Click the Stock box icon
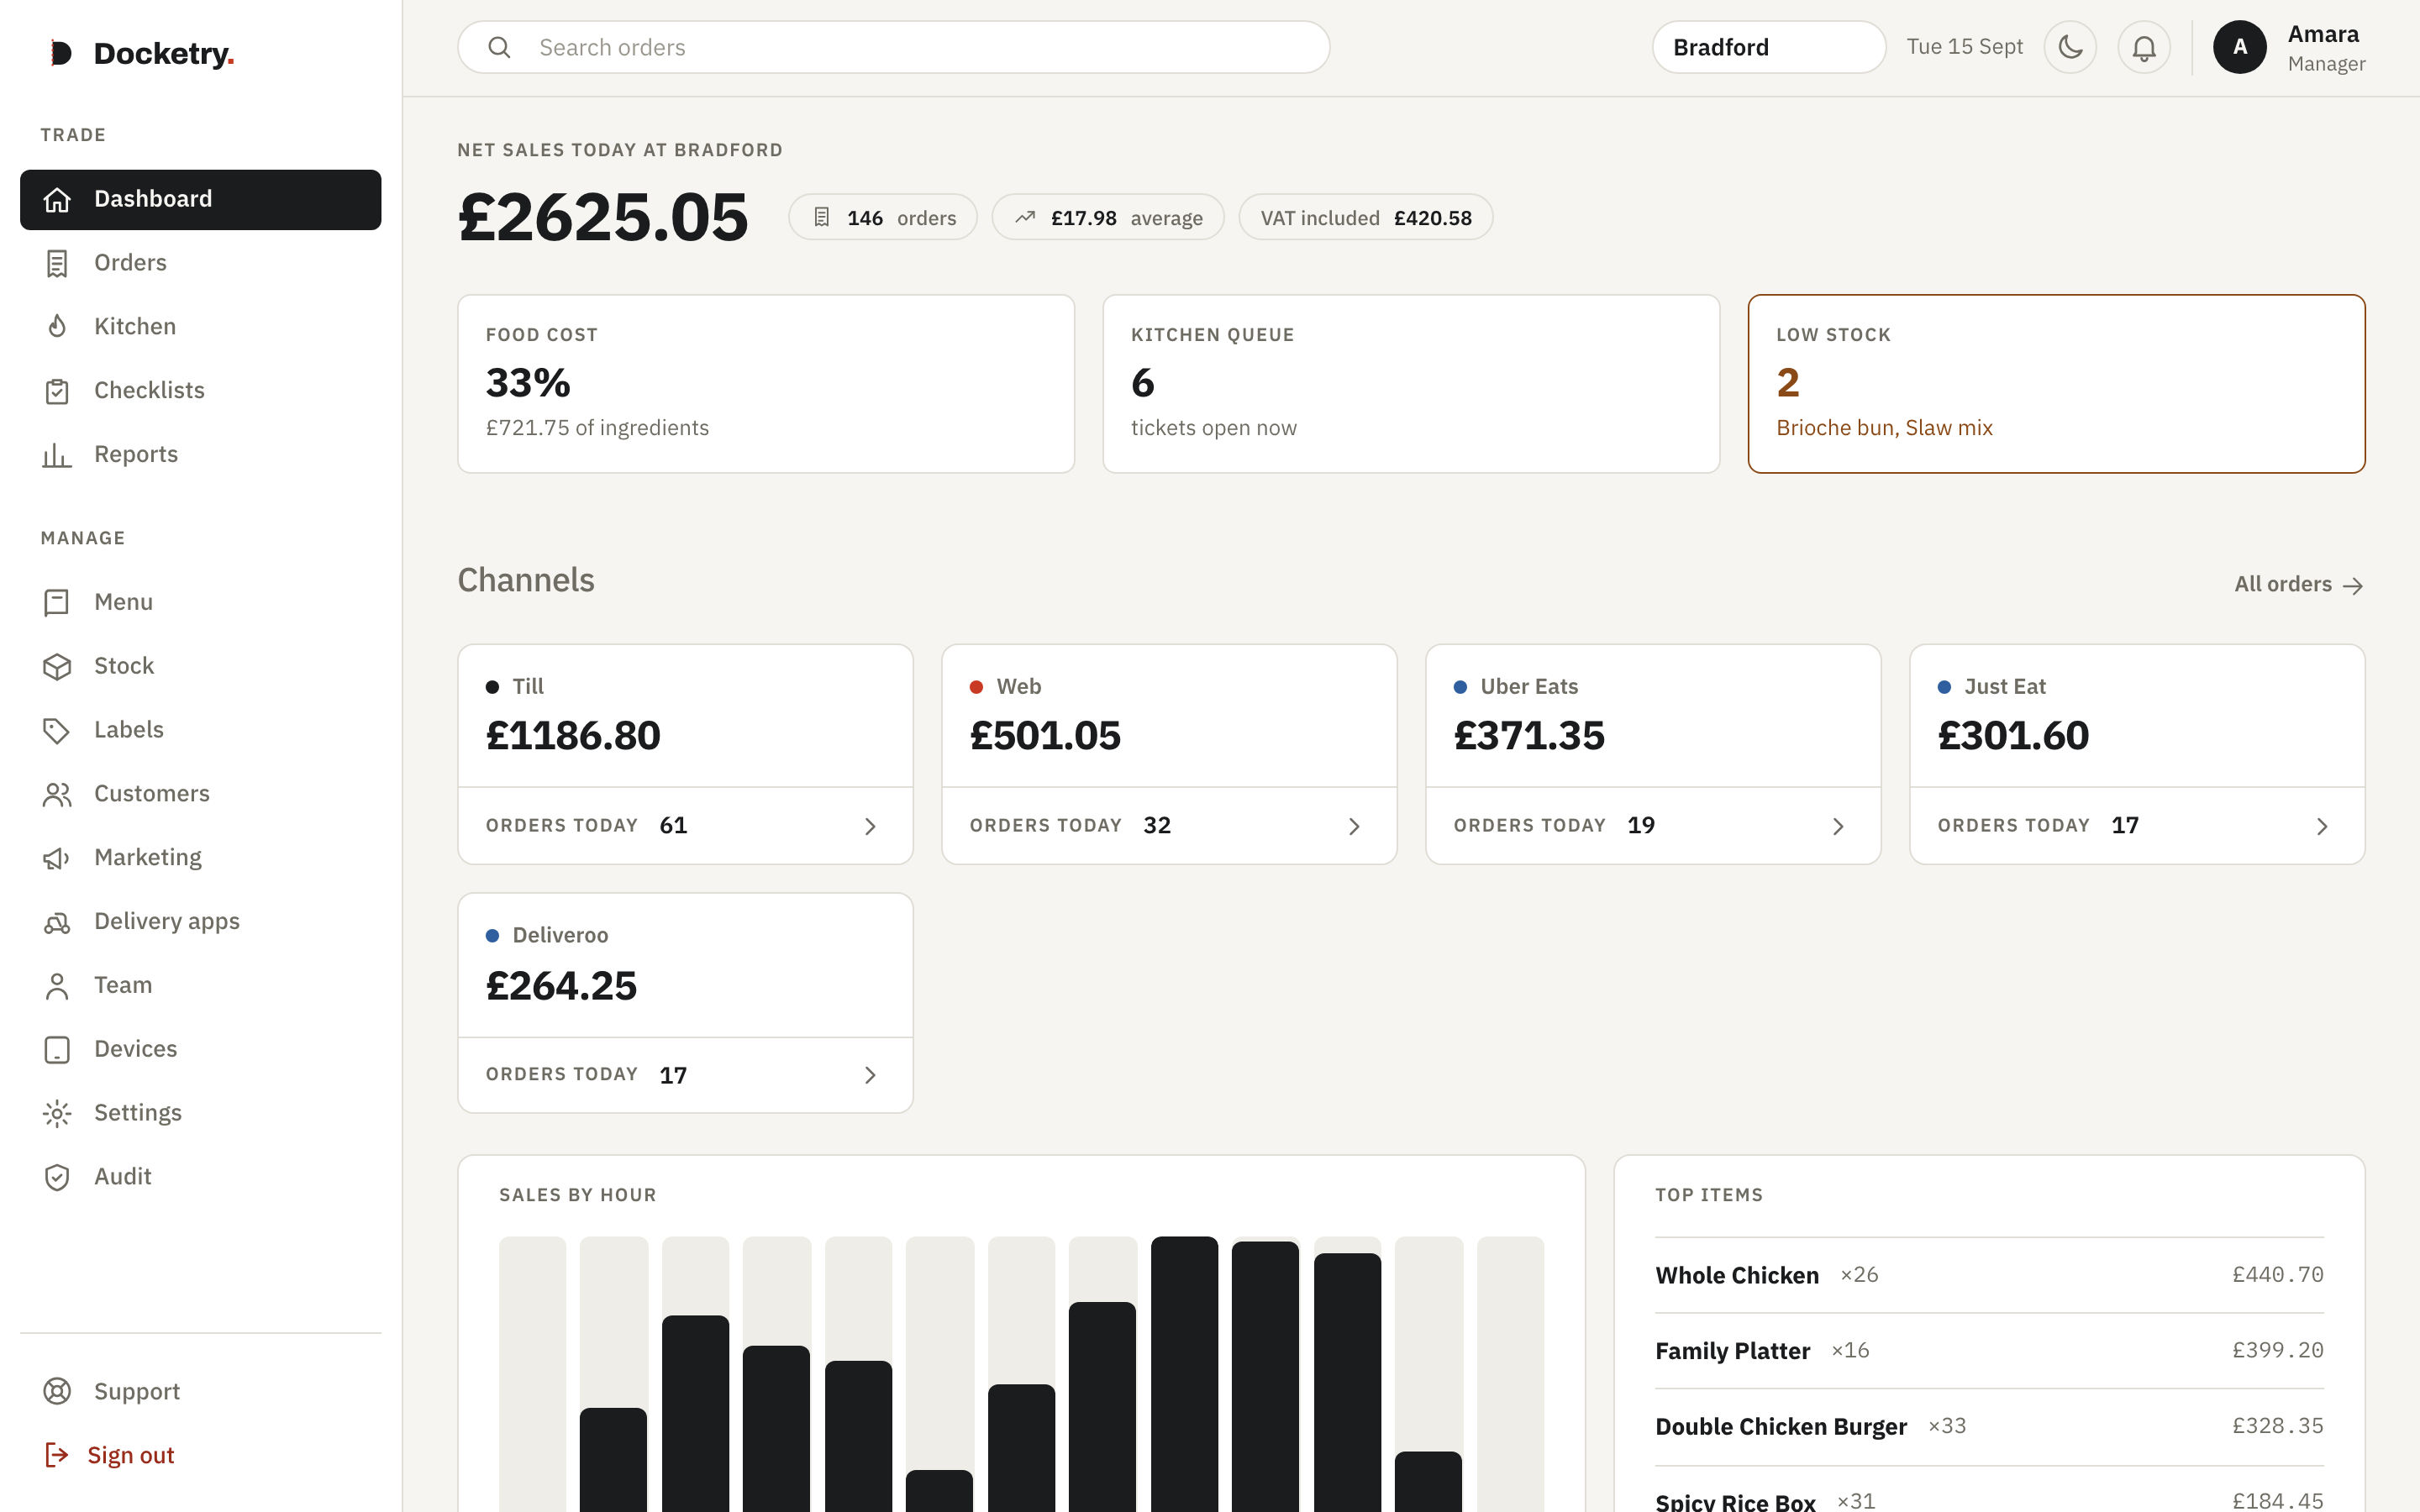2420x1512 pixels. click(x=57, y=666)
